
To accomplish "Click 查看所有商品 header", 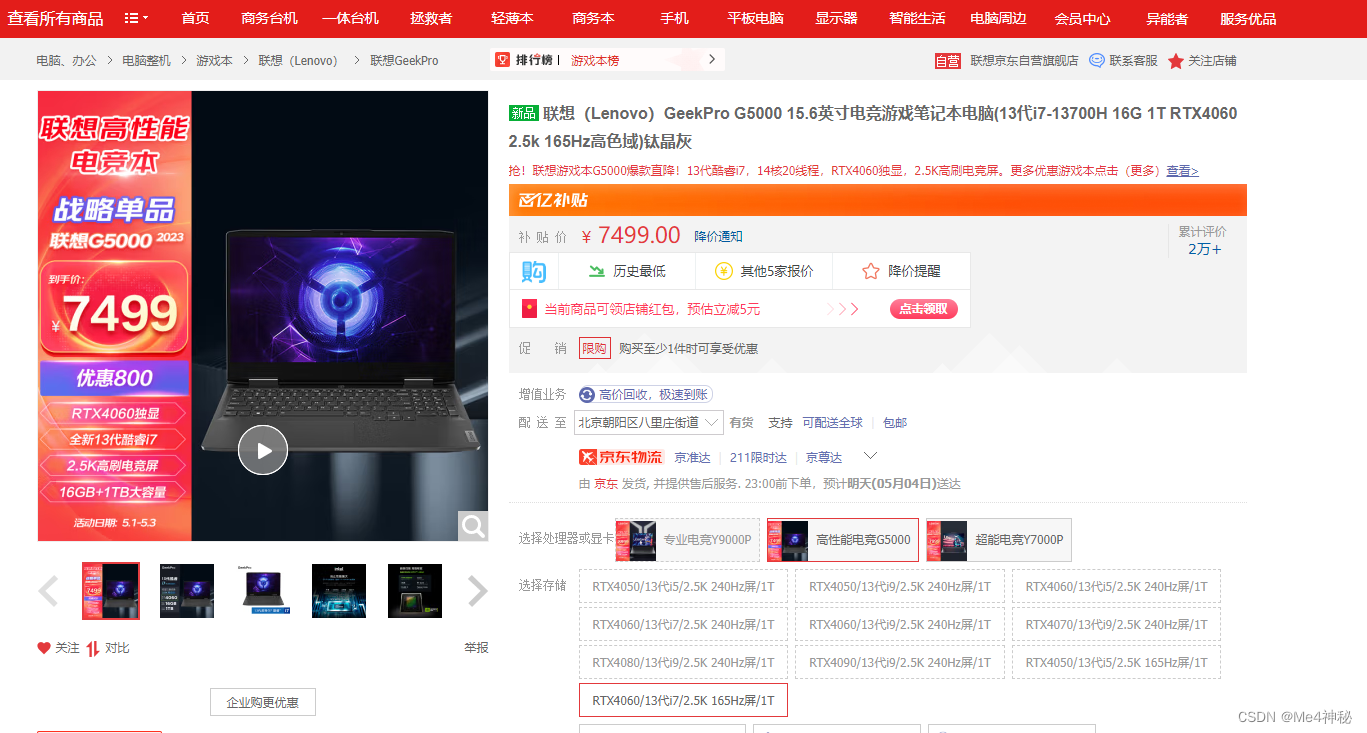I will pos(56,19).
